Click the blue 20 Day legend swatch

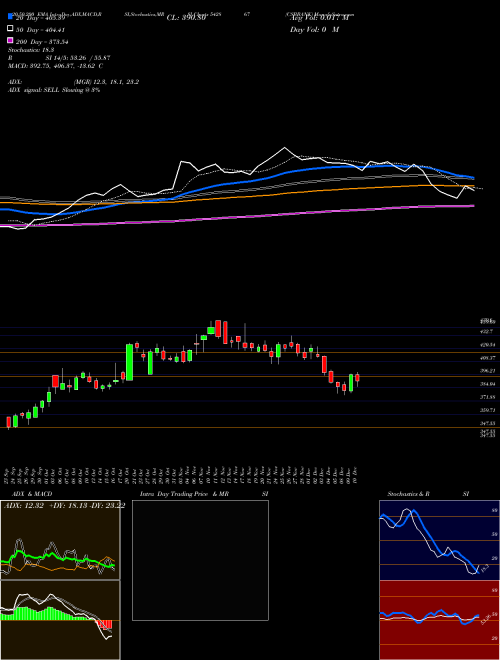[10, 17]
